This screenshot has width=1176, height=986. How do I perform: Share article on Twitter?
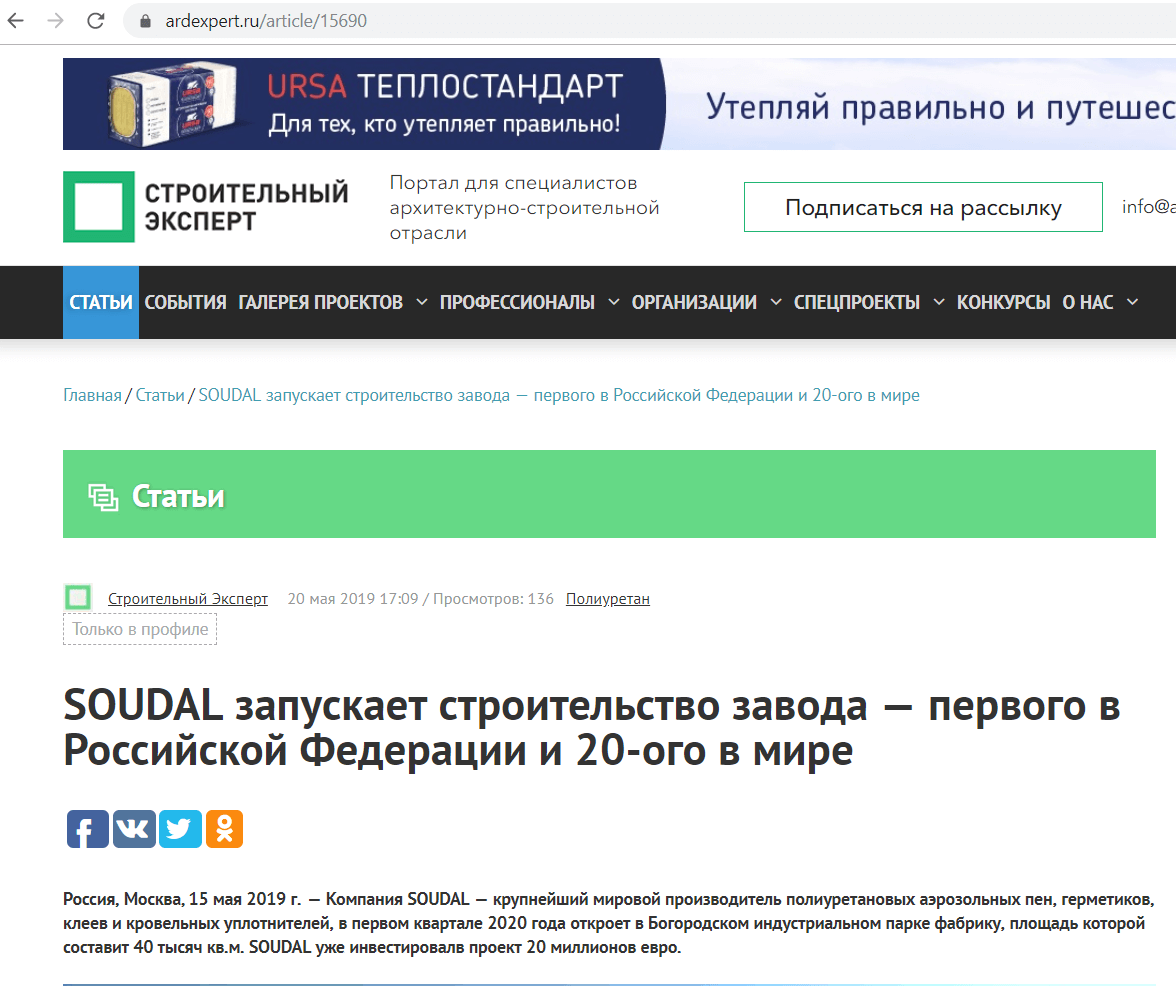pos(180,829)
